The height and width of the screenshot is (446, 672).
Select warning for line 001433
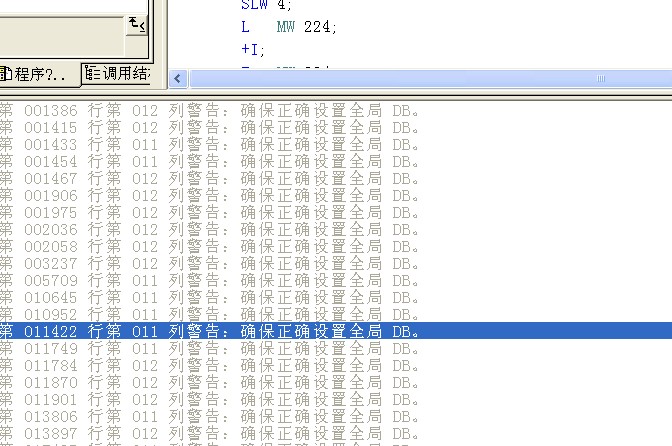tap(336, 145)
